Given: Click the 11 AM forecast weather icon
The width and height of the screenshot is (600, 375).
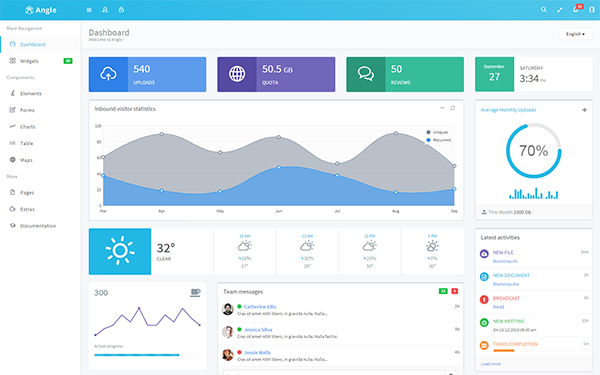Looking at the screenshot, I should (x=307, y=246).
